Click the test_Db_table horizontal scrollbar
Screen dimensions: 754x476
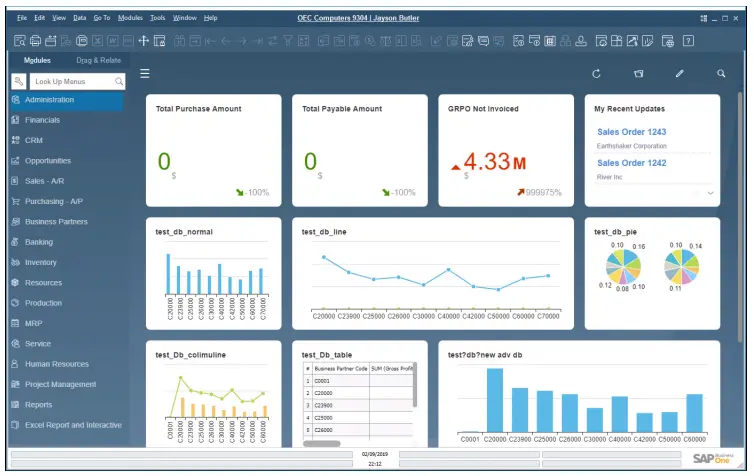coord(322,443)
